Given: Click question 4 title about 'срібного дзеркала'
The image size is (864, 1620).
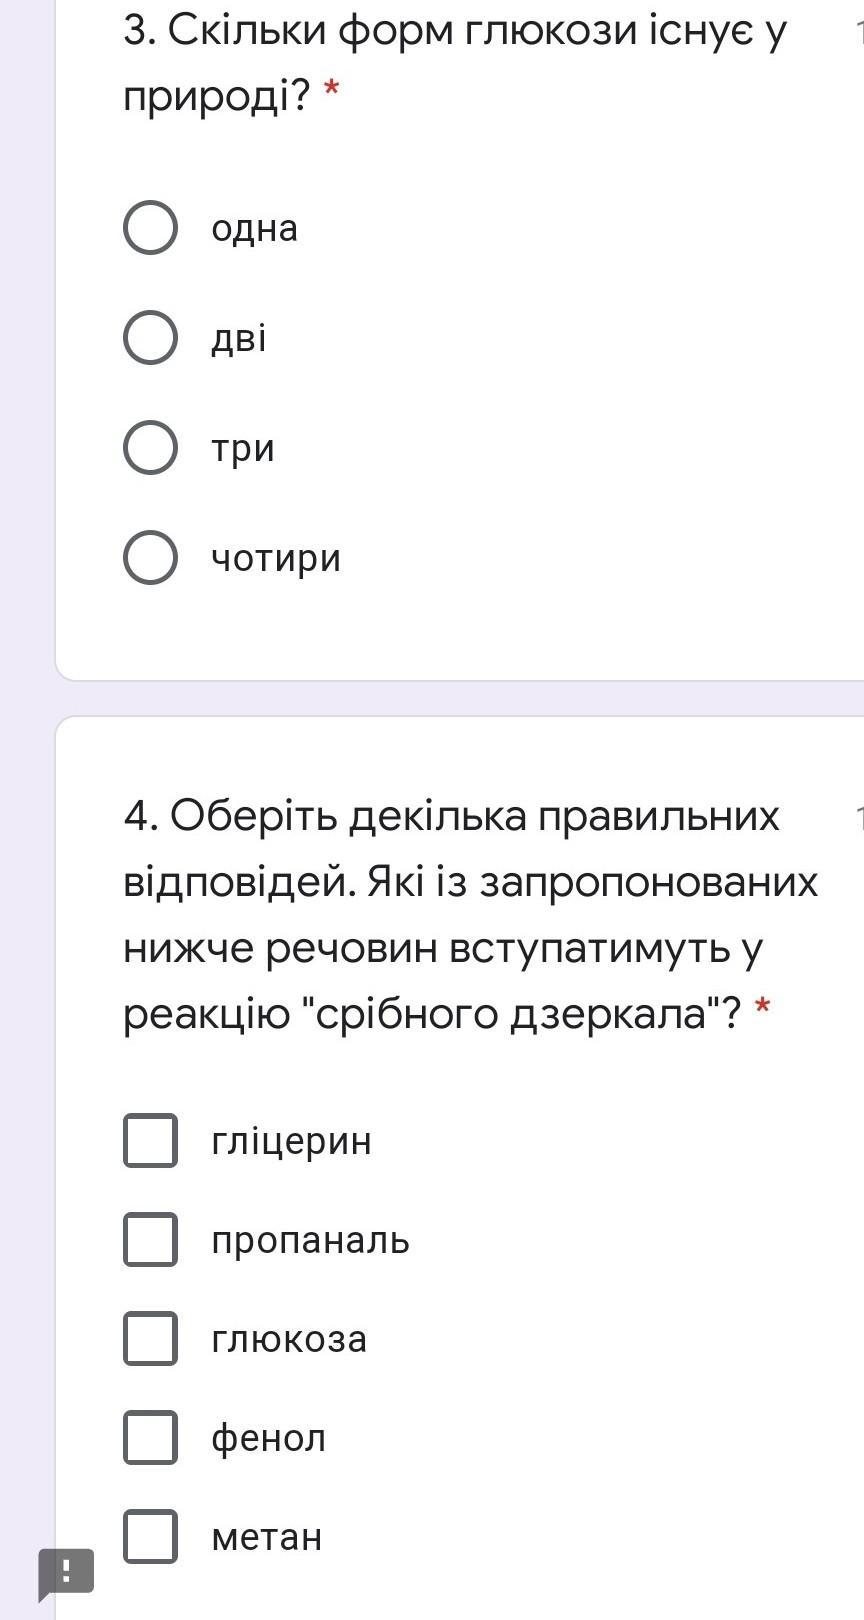Looking at the screenshot, I should tap(470, 915).
